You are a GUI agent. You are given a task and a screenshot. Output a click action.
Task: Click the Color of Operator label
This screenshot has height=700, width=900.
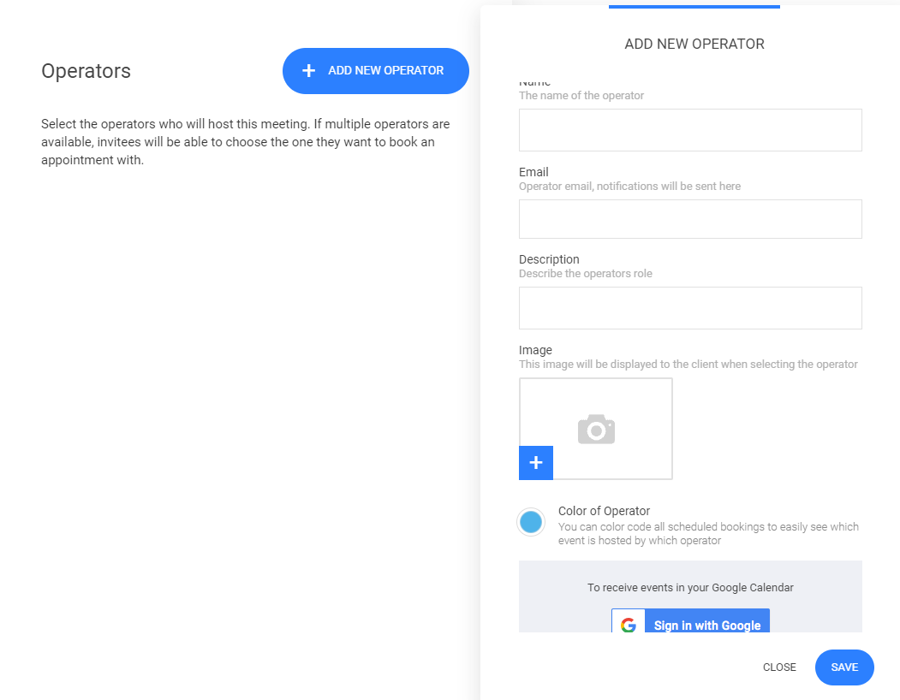pos(604,511)
